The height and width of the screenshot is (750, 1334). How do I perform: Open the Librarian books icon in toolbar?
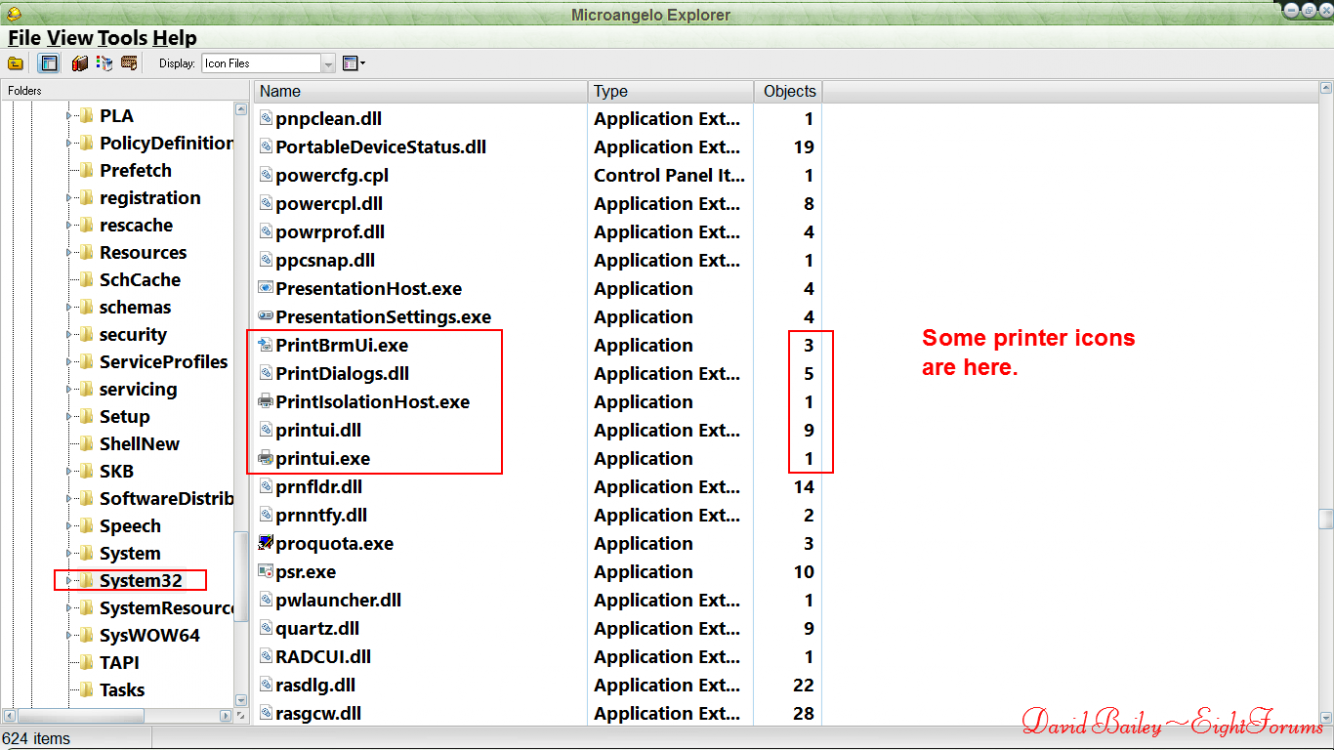point(80,63)
